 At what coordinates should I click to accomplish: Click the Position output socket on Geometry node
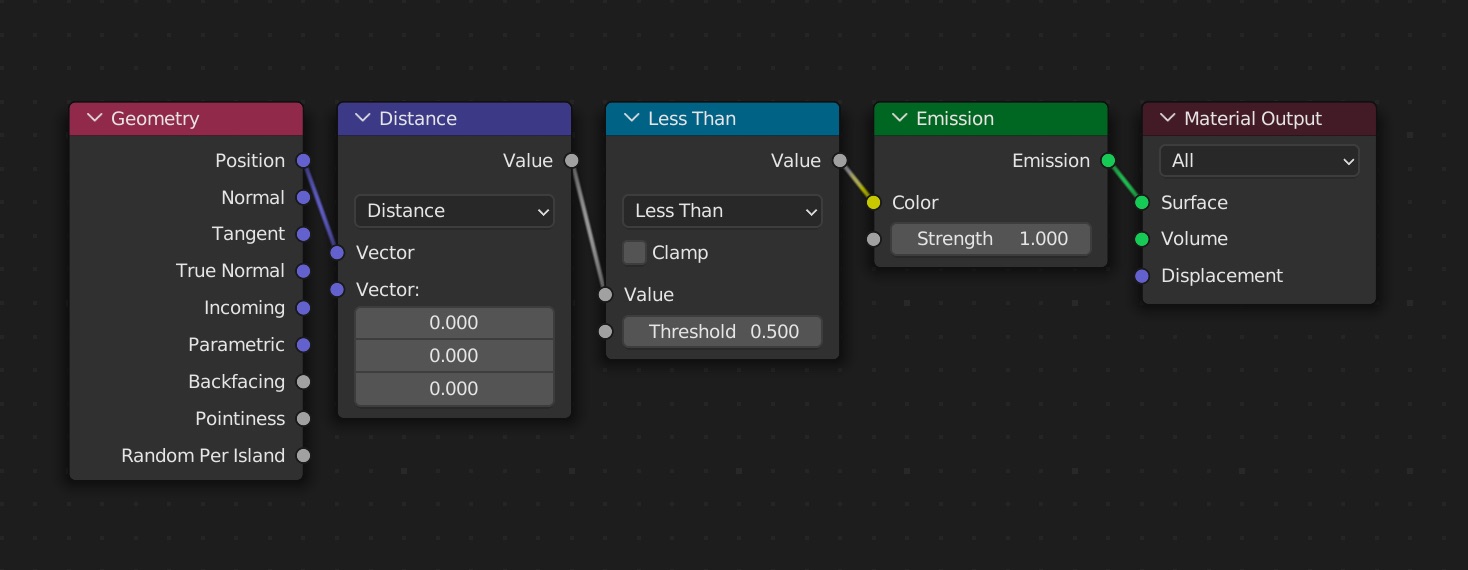303,160
